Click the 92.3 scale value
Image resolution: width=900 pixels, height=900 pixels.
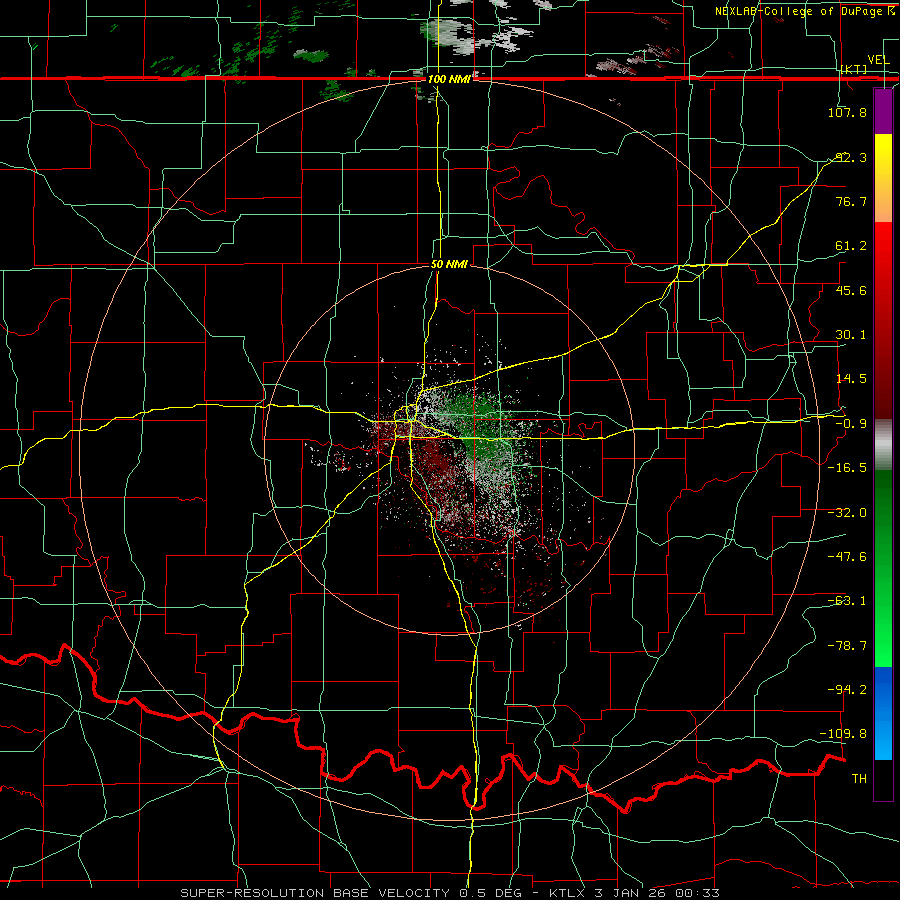851,157
